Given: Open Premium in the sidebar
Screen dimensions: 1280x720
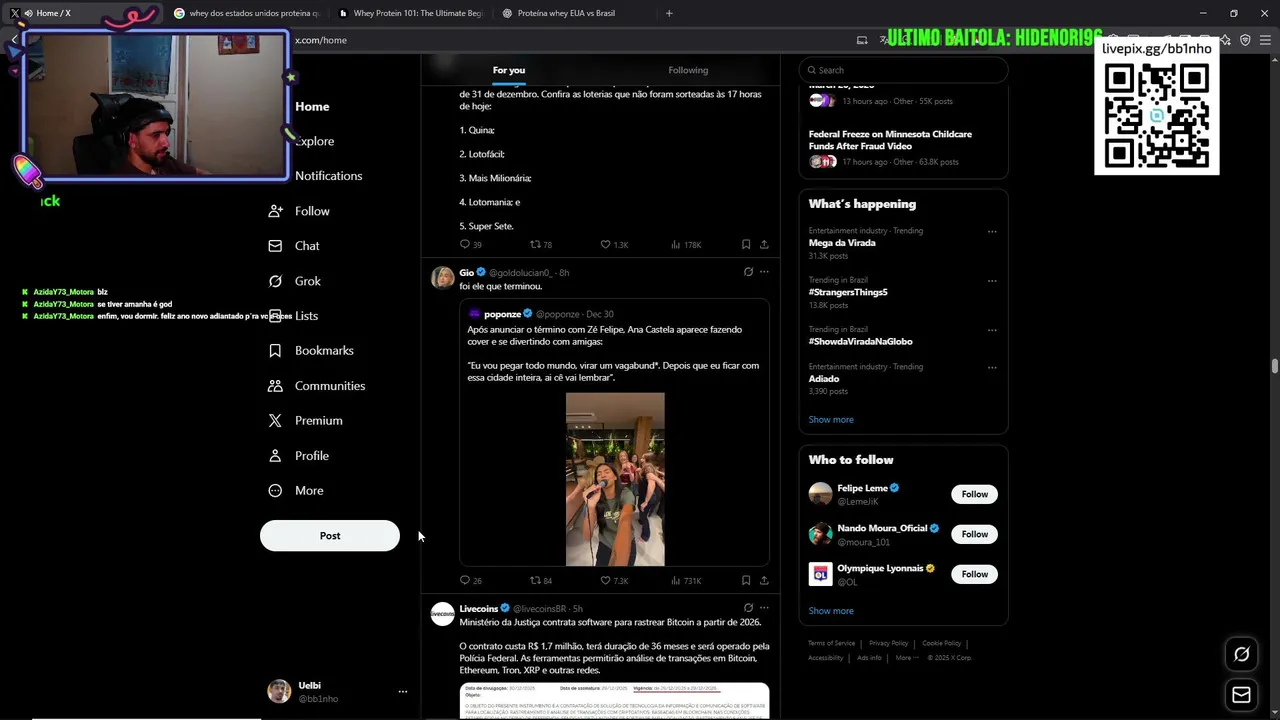Looking at the screenshot, I should pyautogui.click(x=305, y=421).
